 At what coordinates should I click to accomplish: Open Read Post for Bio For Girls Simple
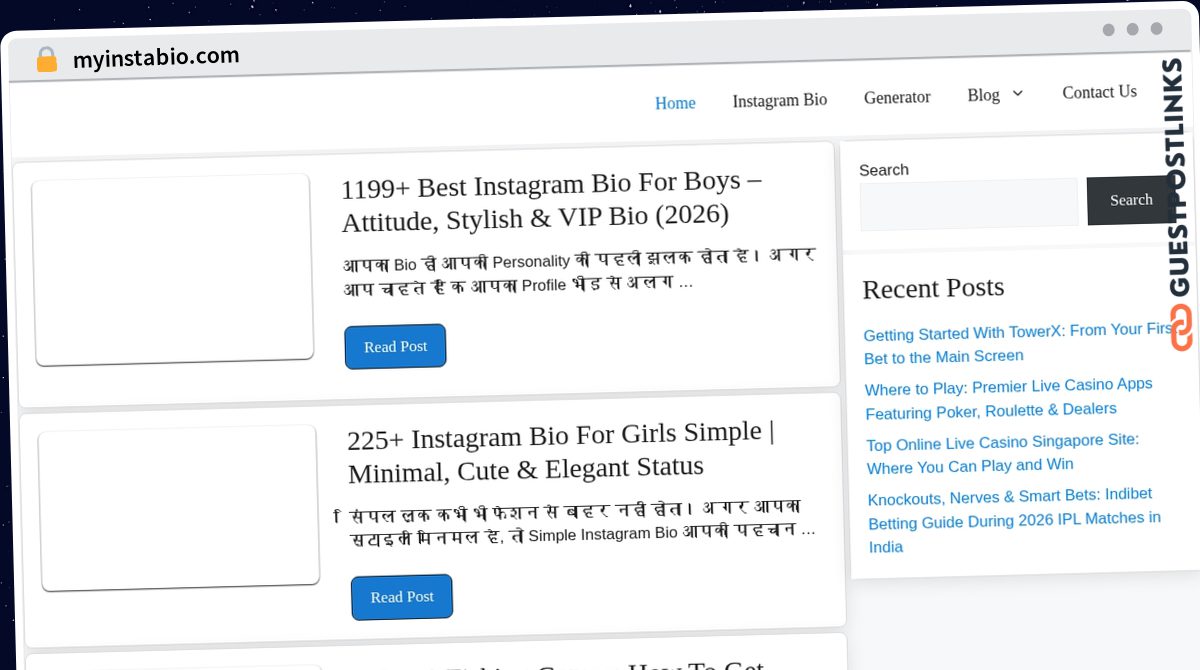[402, 597]
